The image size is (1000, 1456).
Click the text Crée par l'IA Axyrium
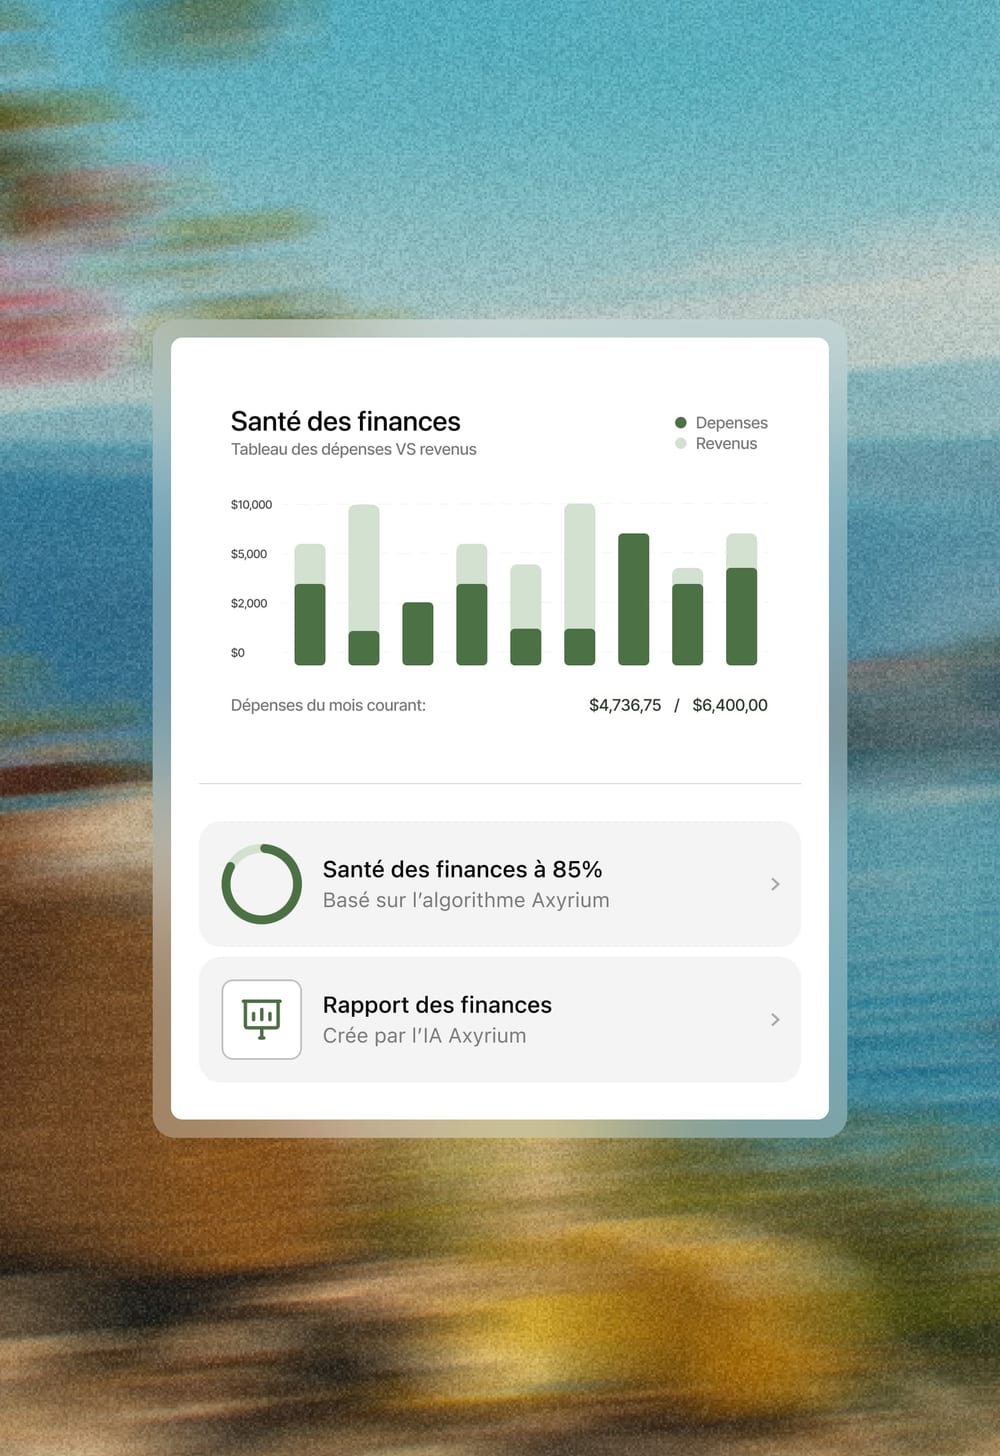click(x=424, y=1036)
